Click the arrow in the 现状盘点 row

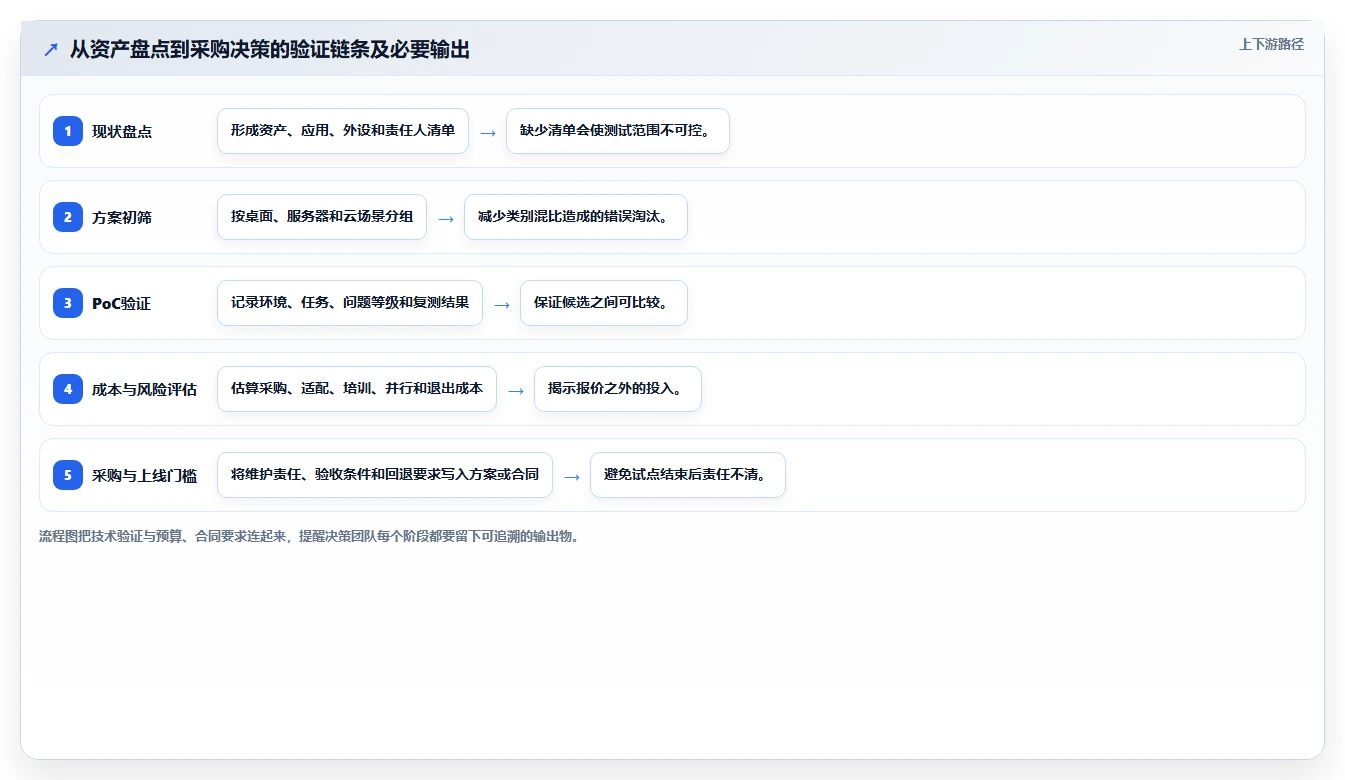point(488,132)
